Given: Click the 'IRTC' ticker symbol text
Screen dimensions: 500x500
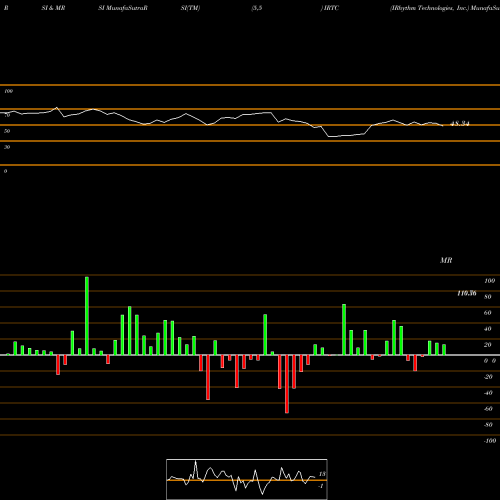Looking at the screenshot, I should [331, 8].
